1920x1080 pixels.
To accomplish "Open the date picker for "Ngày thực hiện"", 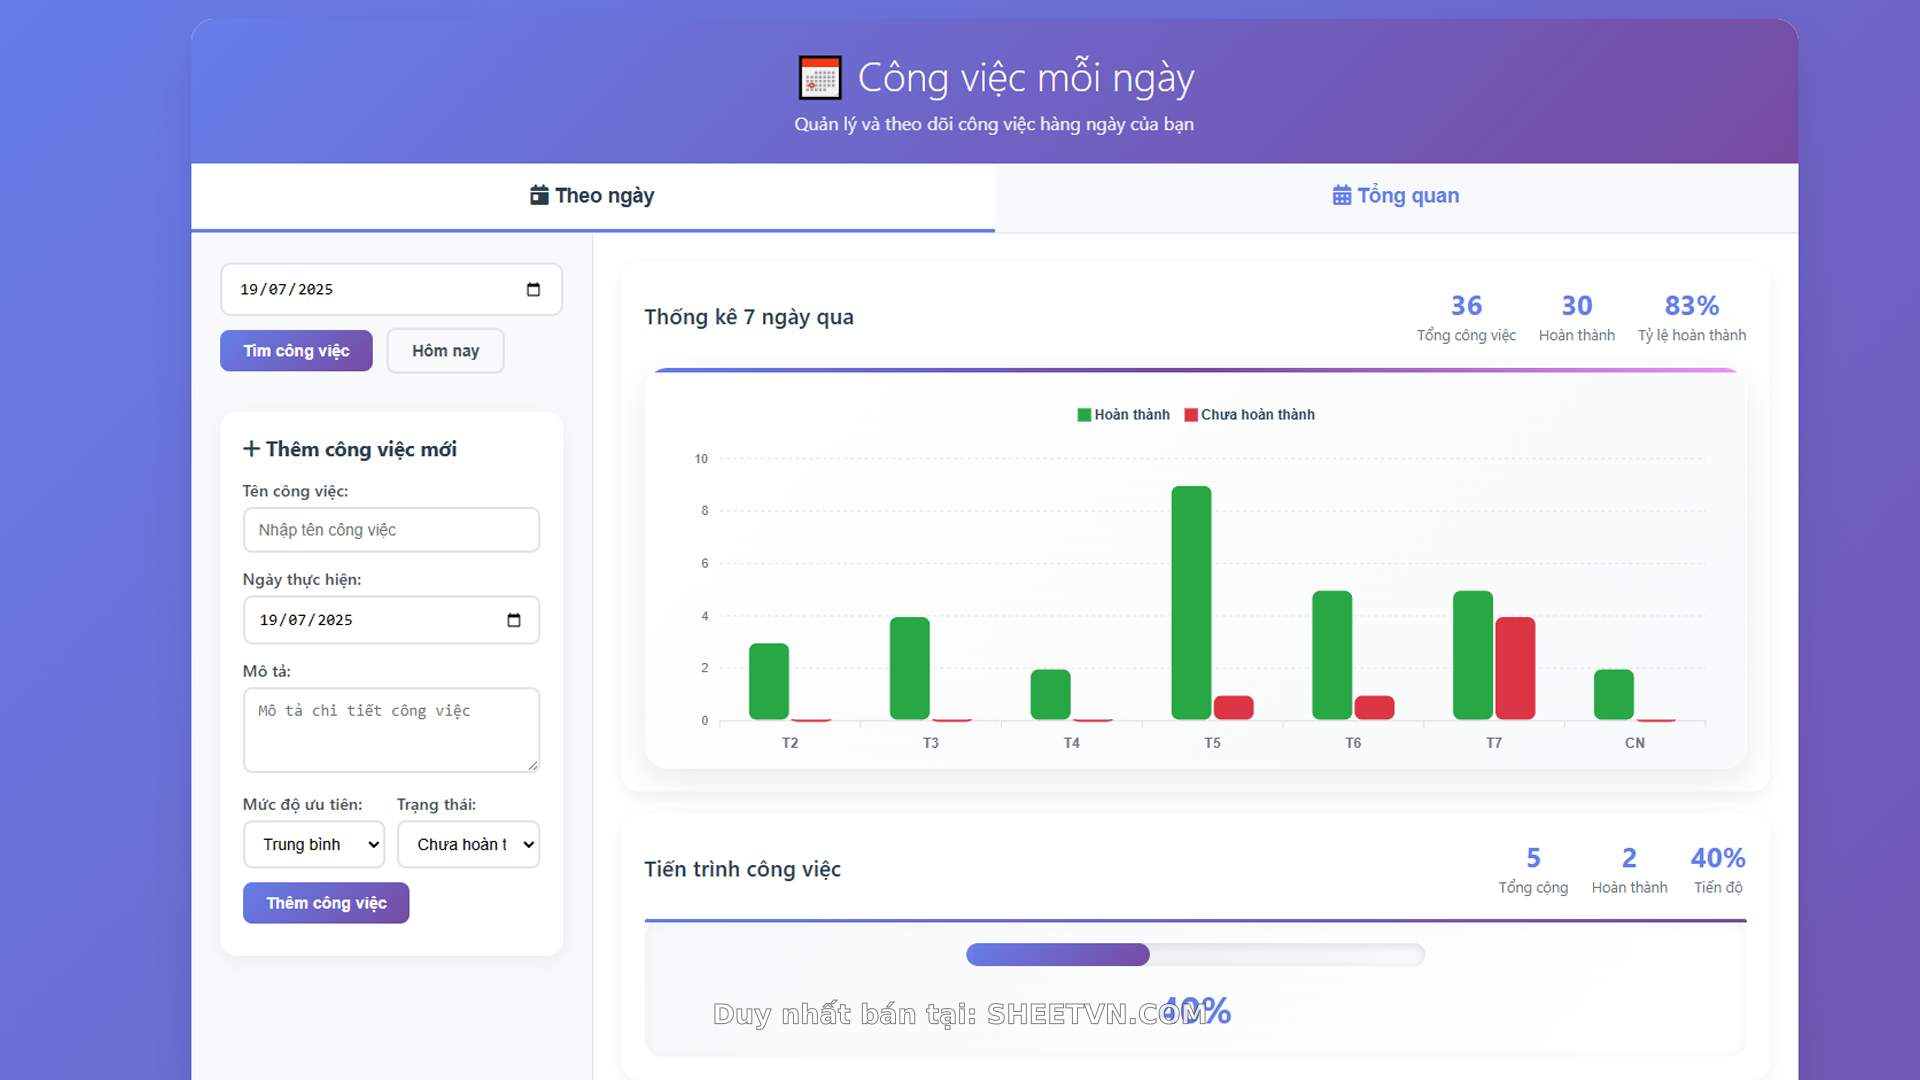I will click(515, 620).
